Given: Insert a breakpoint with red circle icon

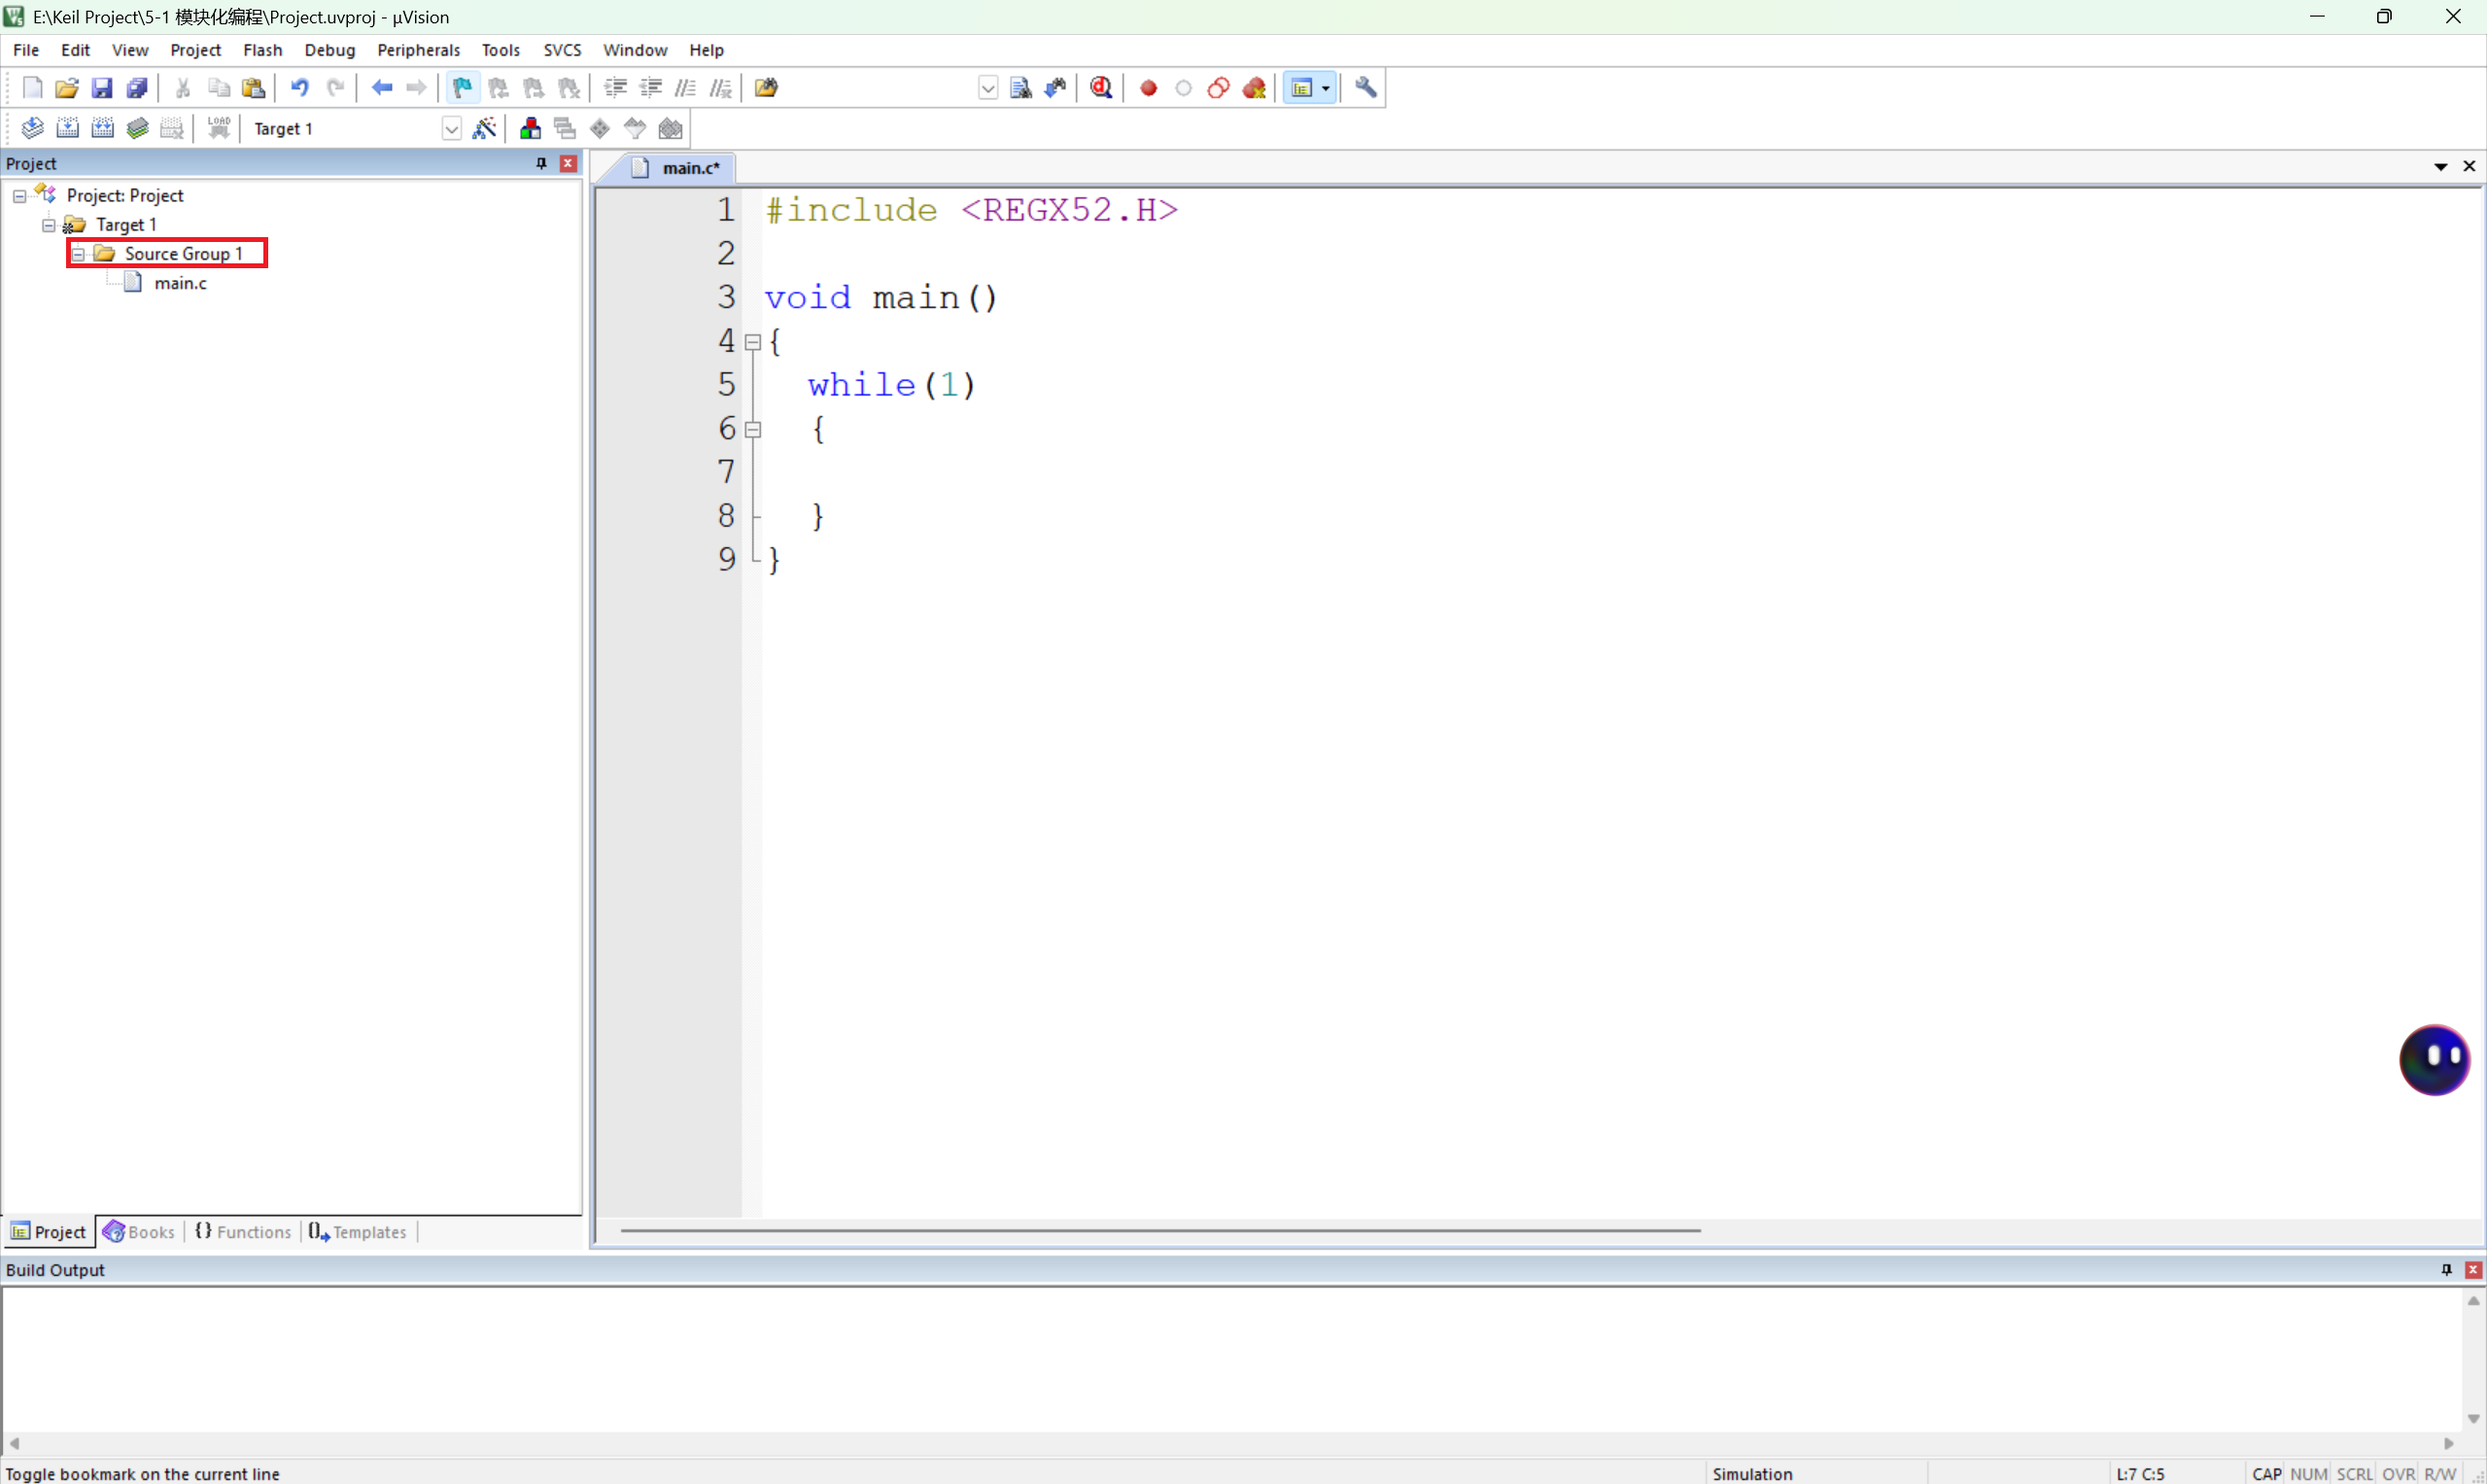Looking at the screenshot, I should [1148, 88].
